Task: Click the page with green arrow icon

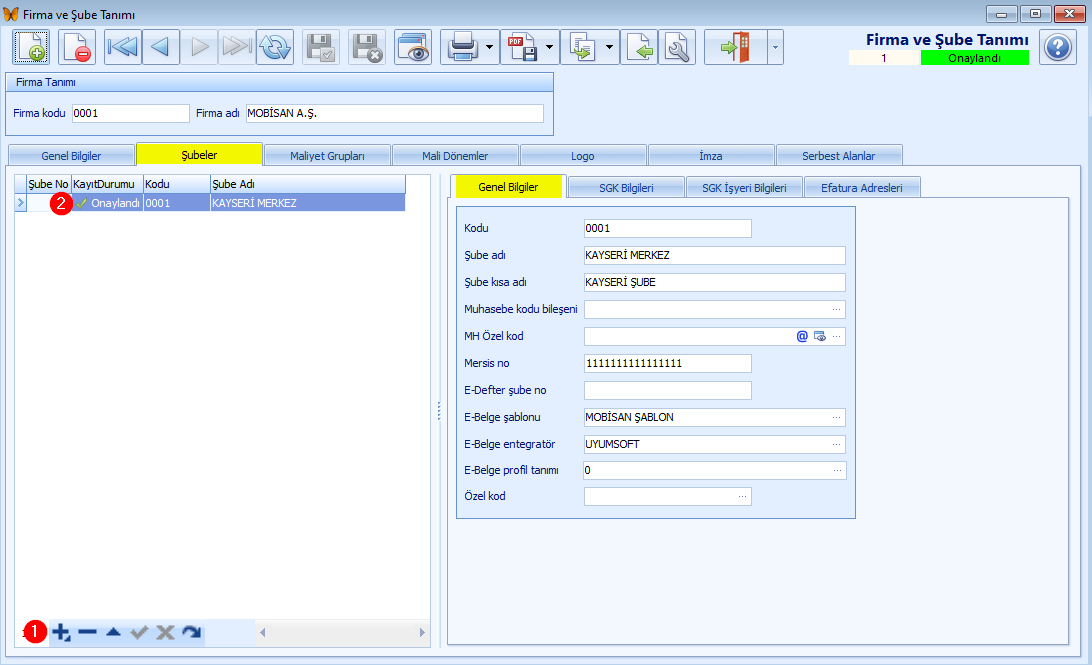Action: (639, 47)
